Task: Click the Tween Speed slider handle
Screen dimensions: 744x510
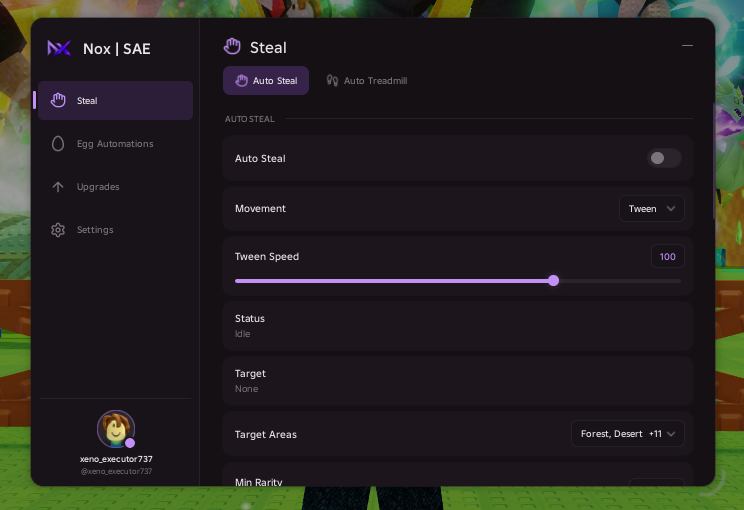Action: (x=553, y=281)
